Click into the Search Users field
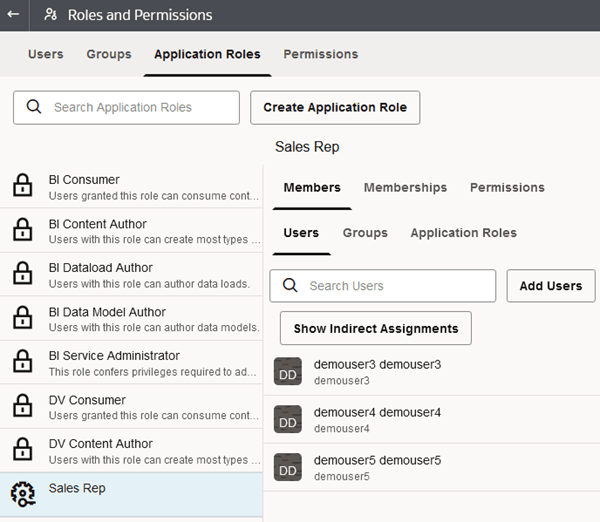 click(396, 286)
